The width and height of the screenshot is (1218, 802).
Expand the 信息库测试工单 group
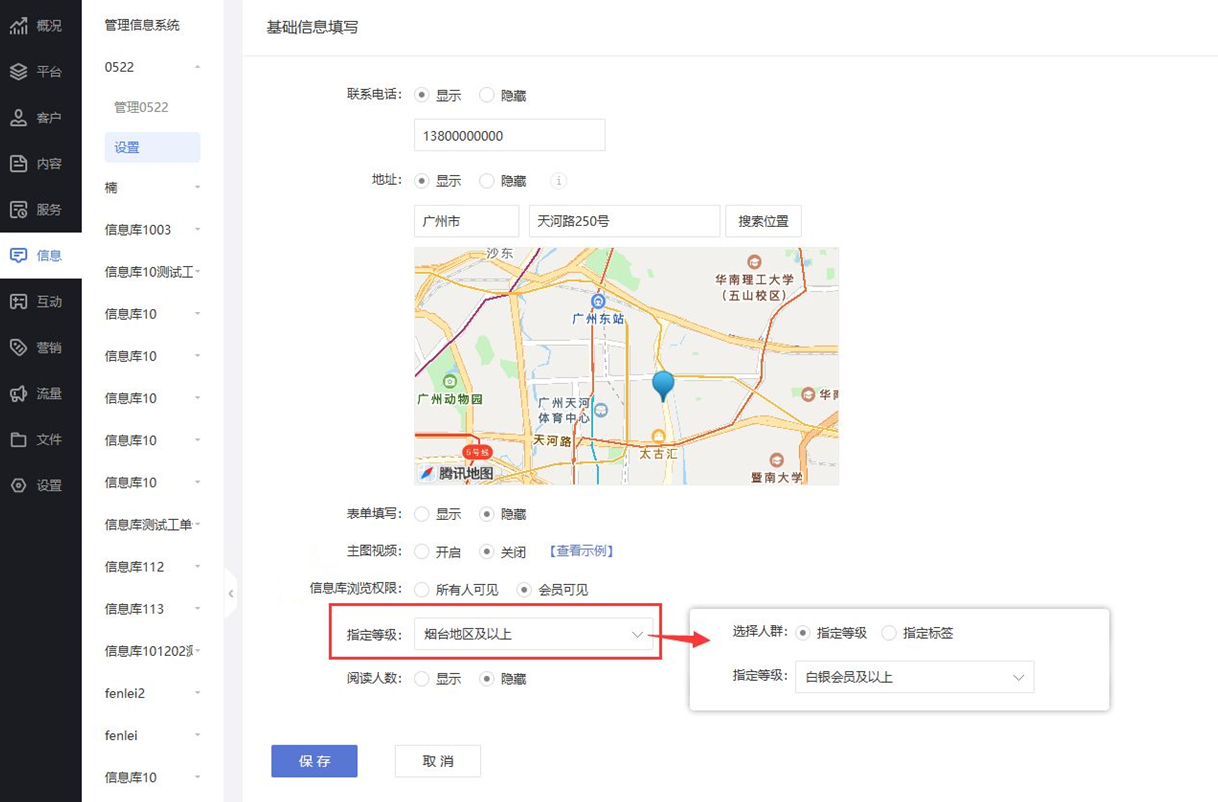click(x=199, y=524)
